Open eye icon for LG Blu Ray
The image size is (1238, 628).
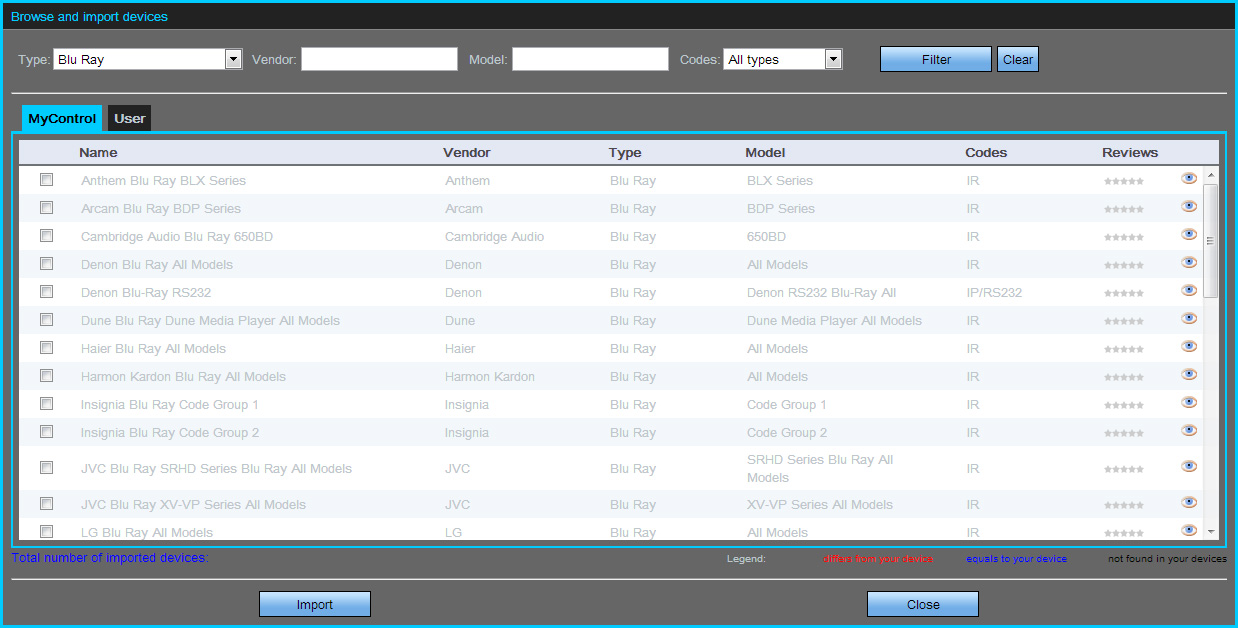coord(1189,530)
